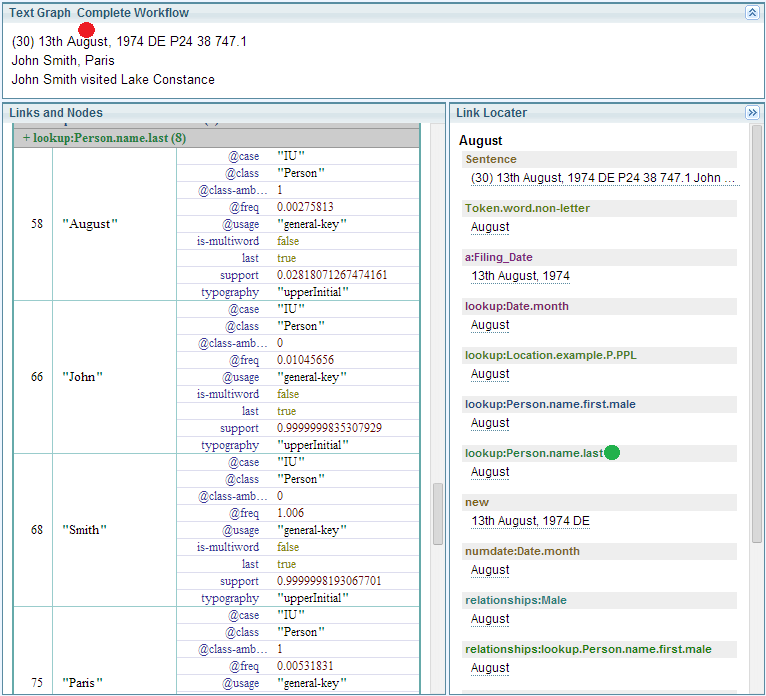The image size is (766, 696).
Task: Select the "John" node in row 66
Action: [82, 377]
